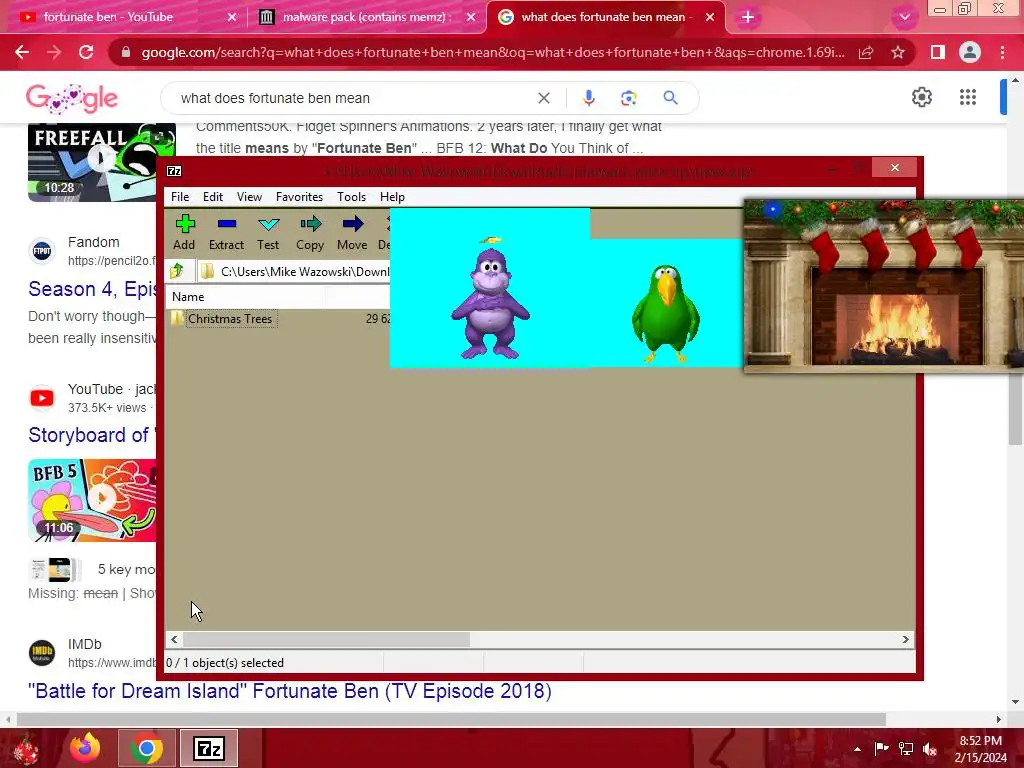Open the Tools menu in 7-Zip
This screenshot has width=1024, height=768.
point(351,197)
